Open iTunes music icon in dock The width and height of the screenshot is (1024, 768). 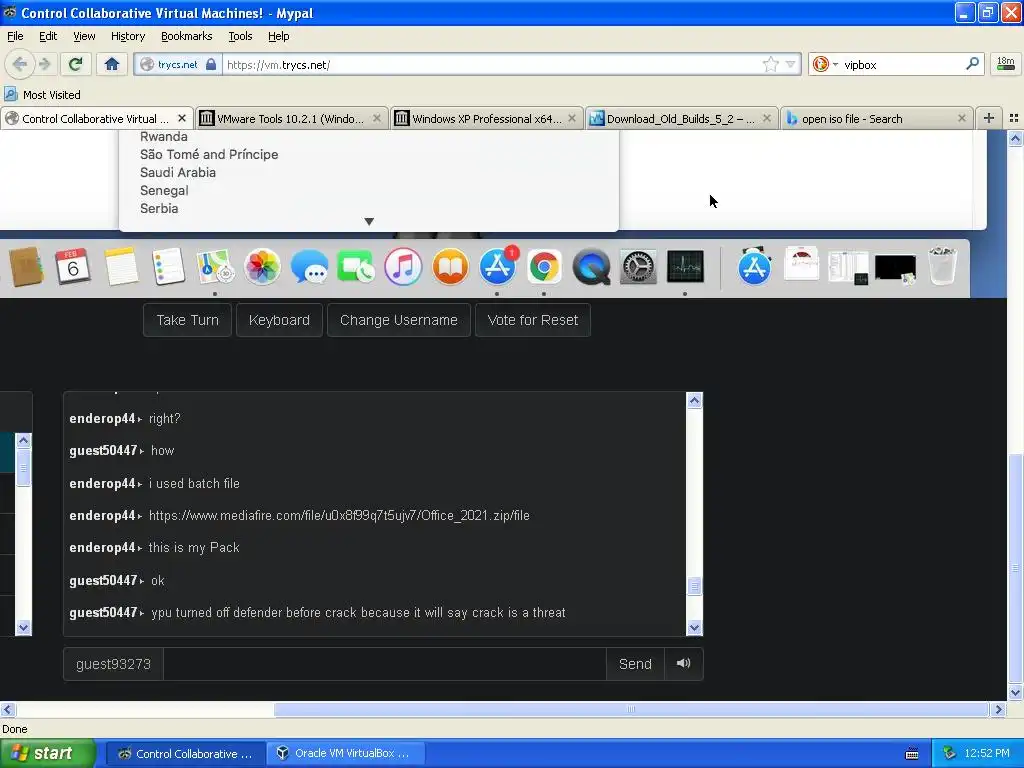403,266
